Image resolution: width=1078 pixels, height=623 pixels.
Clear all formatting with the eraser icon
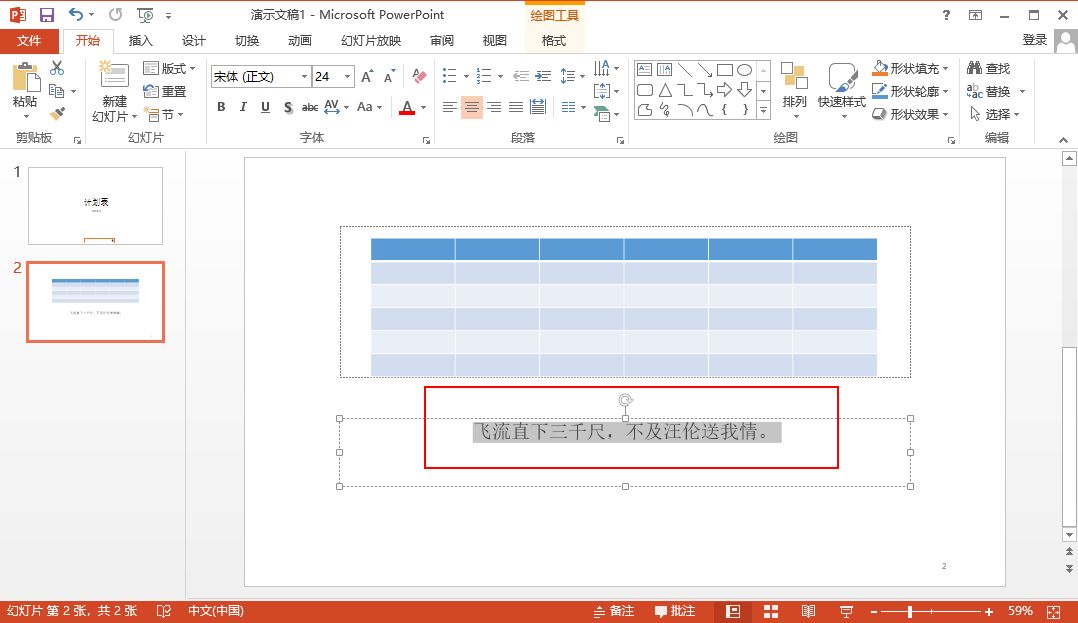419,77
